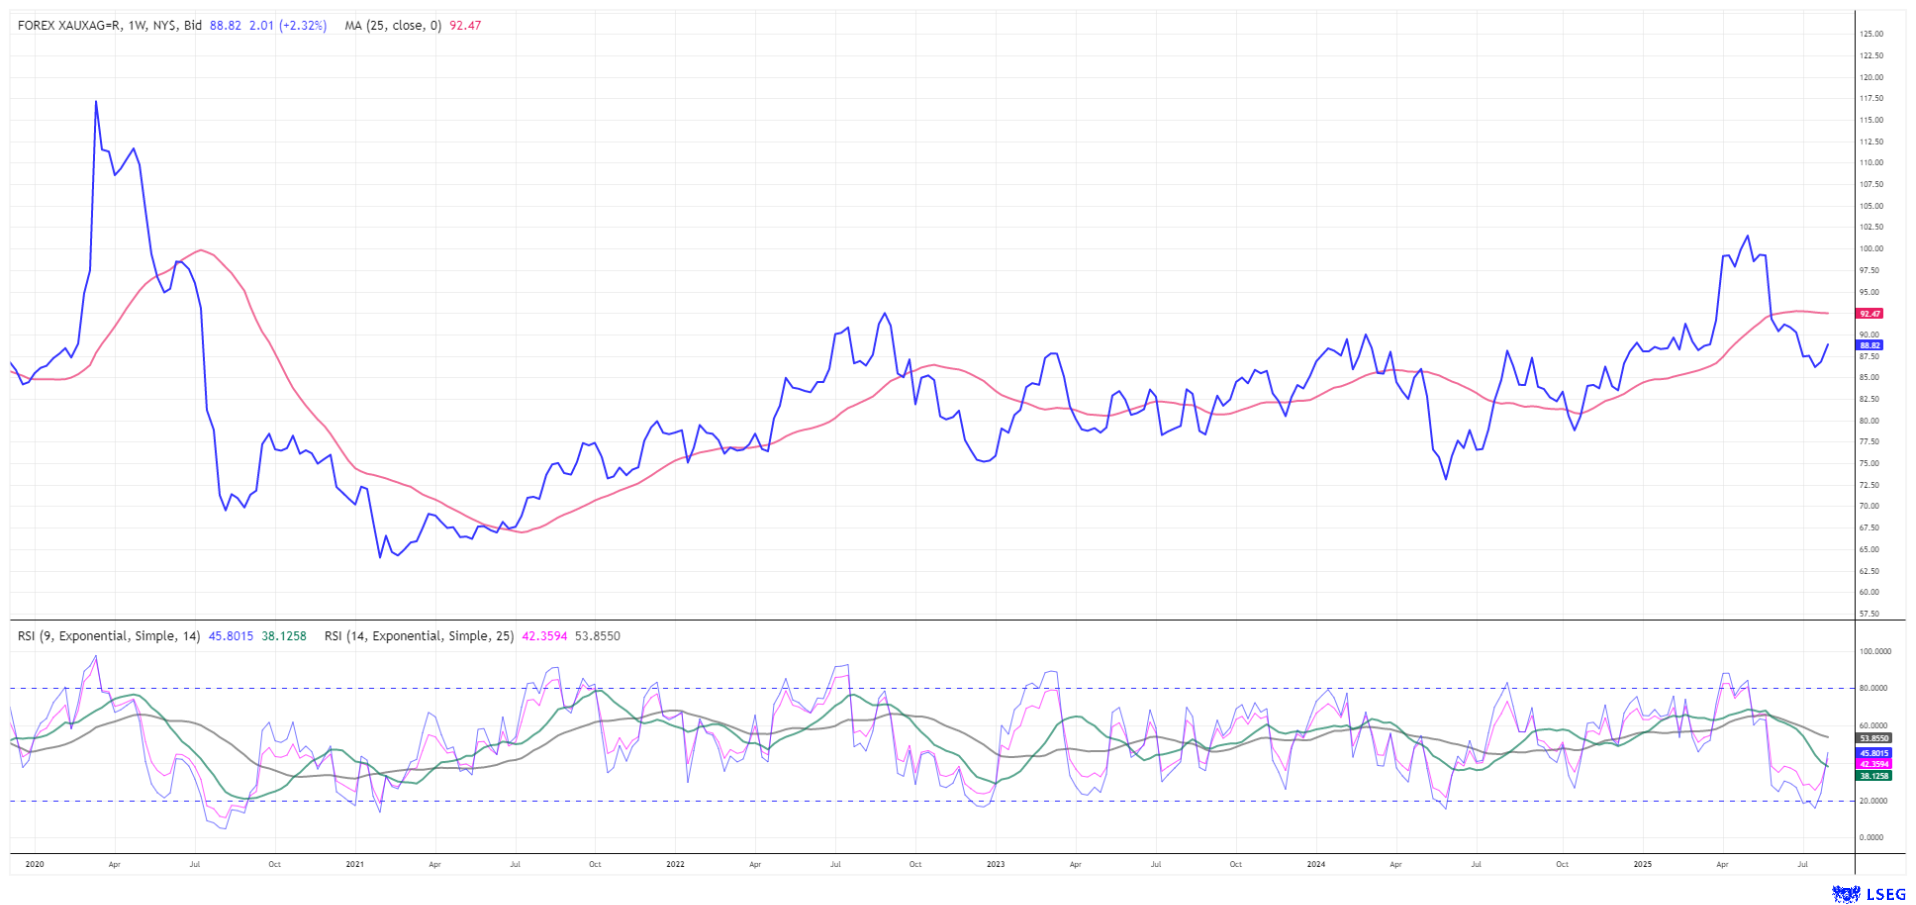Click the 20.0000 level on the RSI axis
The height and width of the screenshot is (905, 1916).
click(1875, 801)
